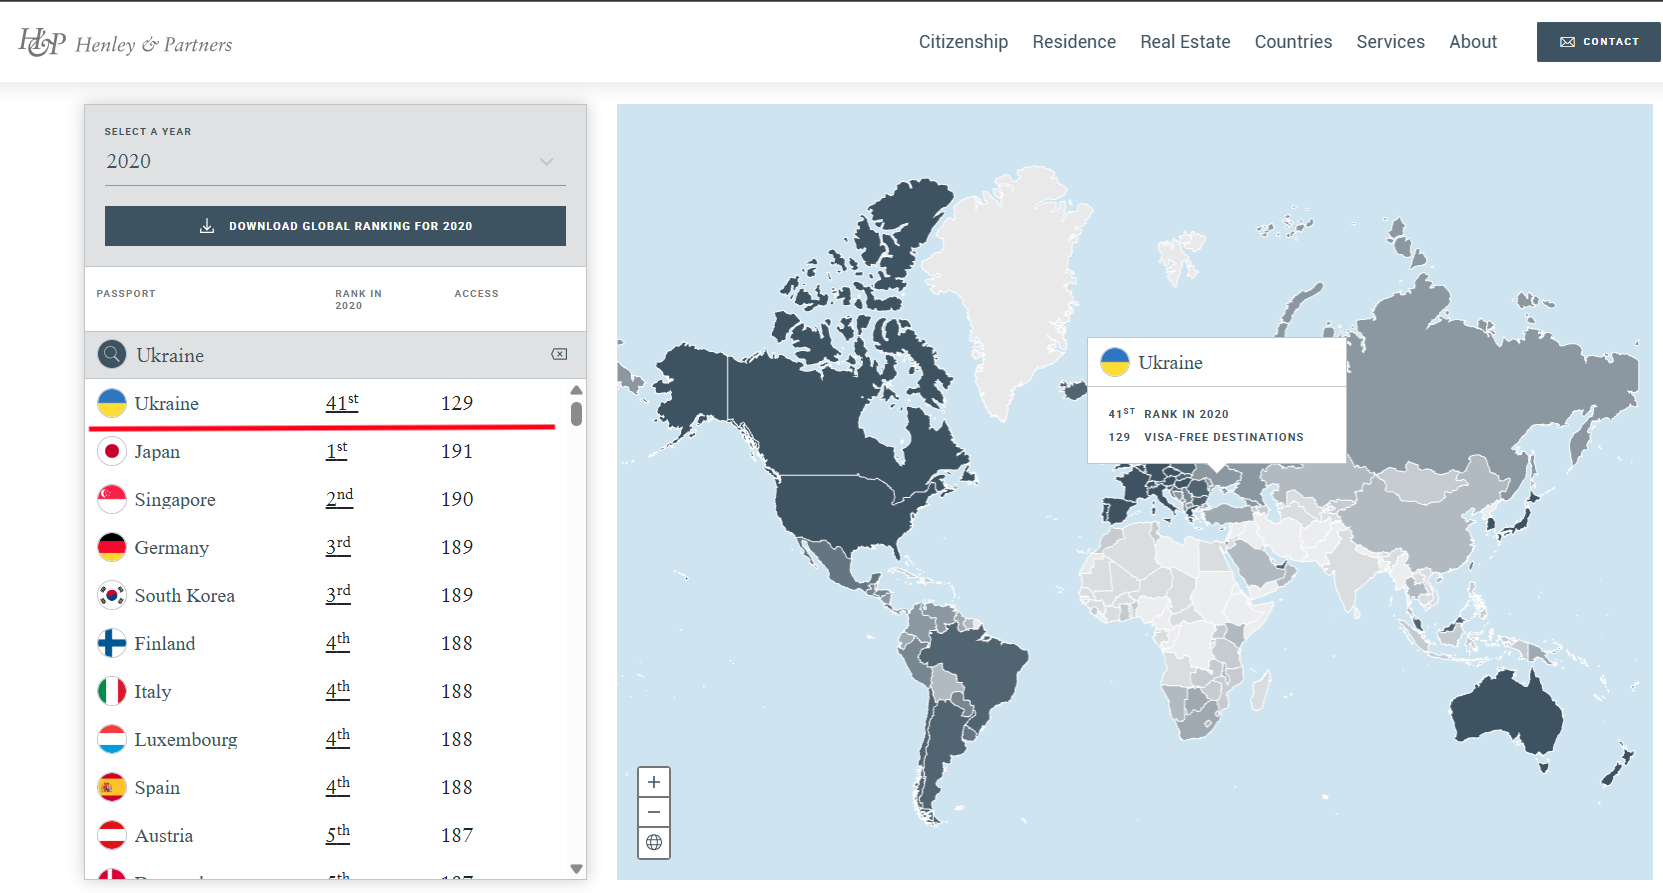Image resolution: width=1663 pixels, height=893 pixels.
Task: Open the Services menu
Action: point(1390,42)
